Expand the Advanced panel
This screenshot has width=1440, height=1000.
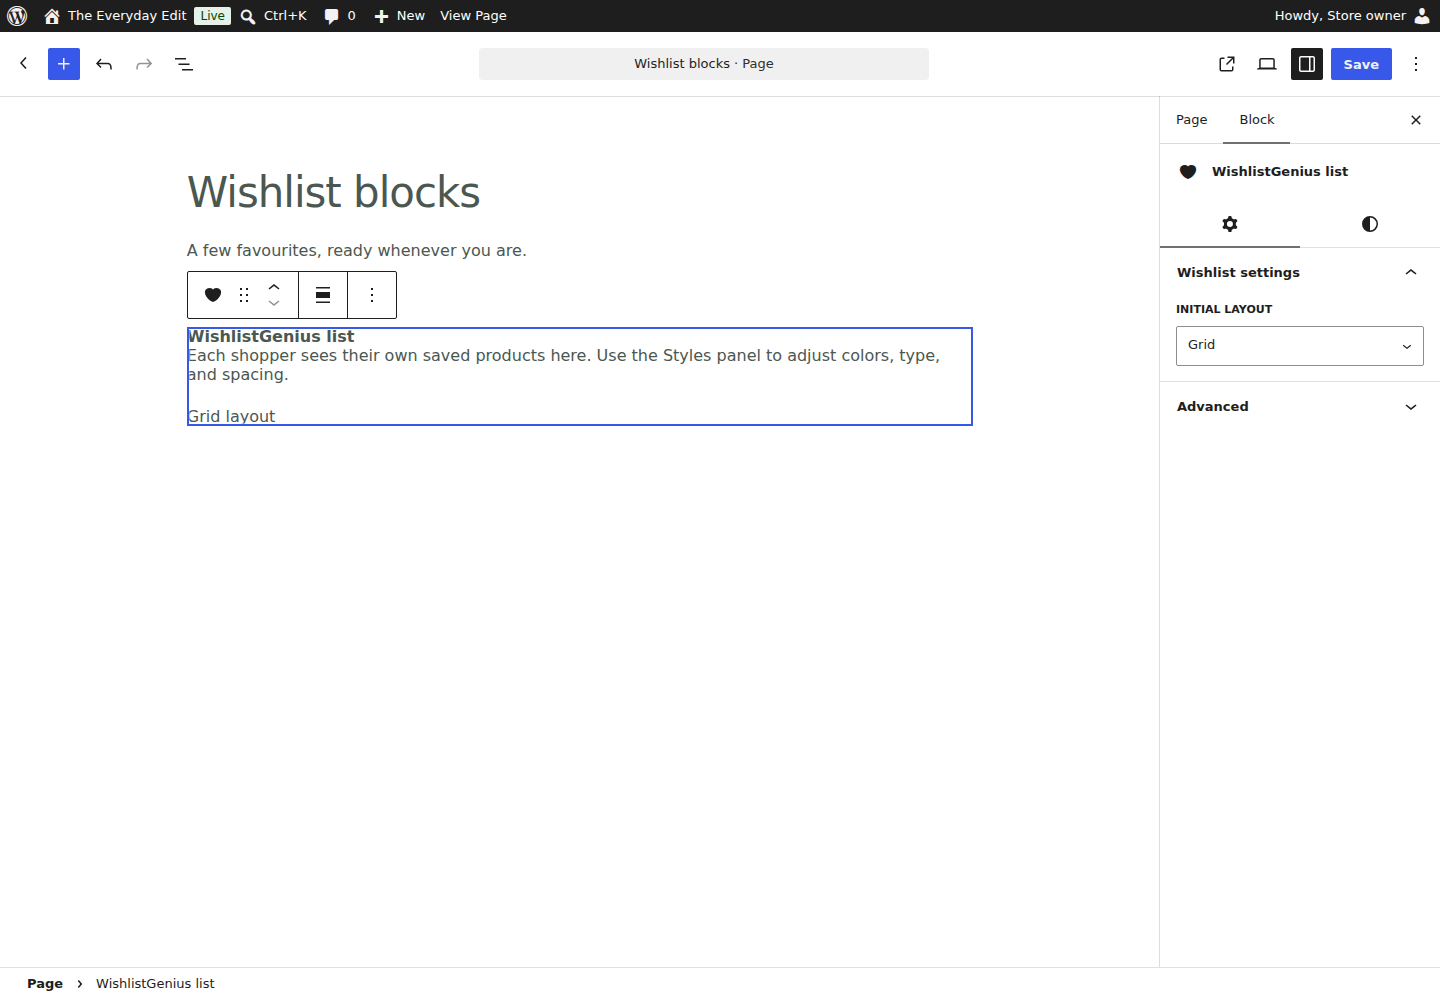coord(1300,406)
